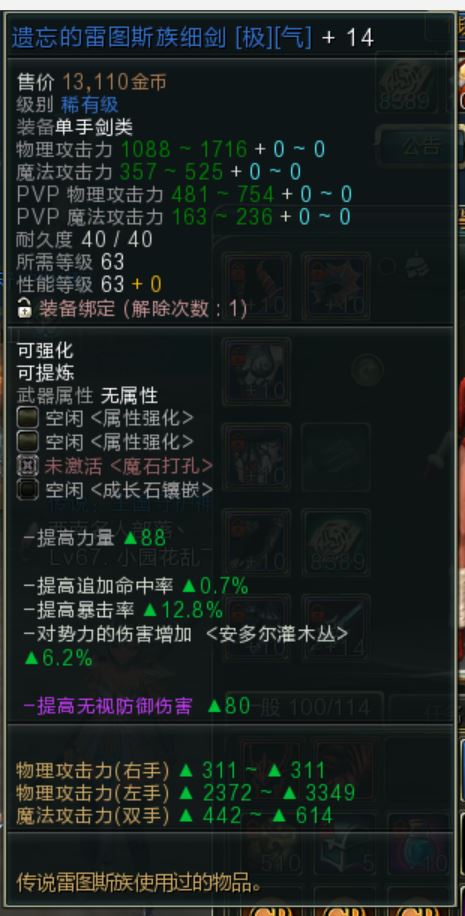Select the Lv67 player name behind tooltip

point(127,558)
